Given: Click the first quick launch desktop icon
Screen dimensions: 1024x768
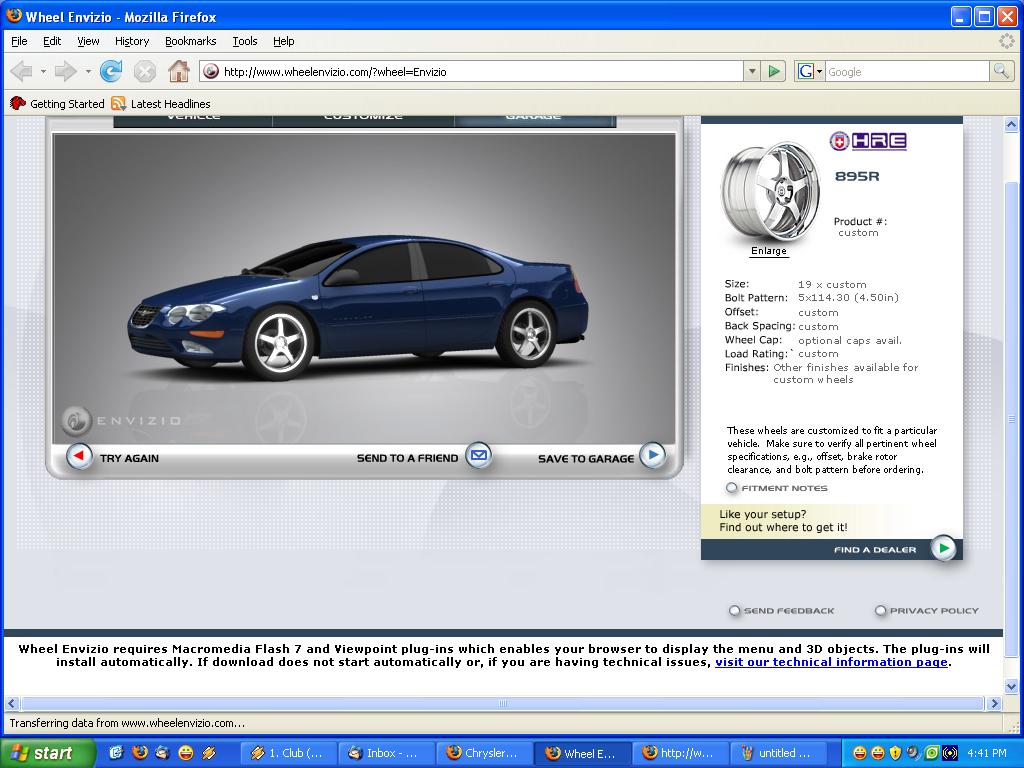Looking at the screenshot, I should pos(116,753).
